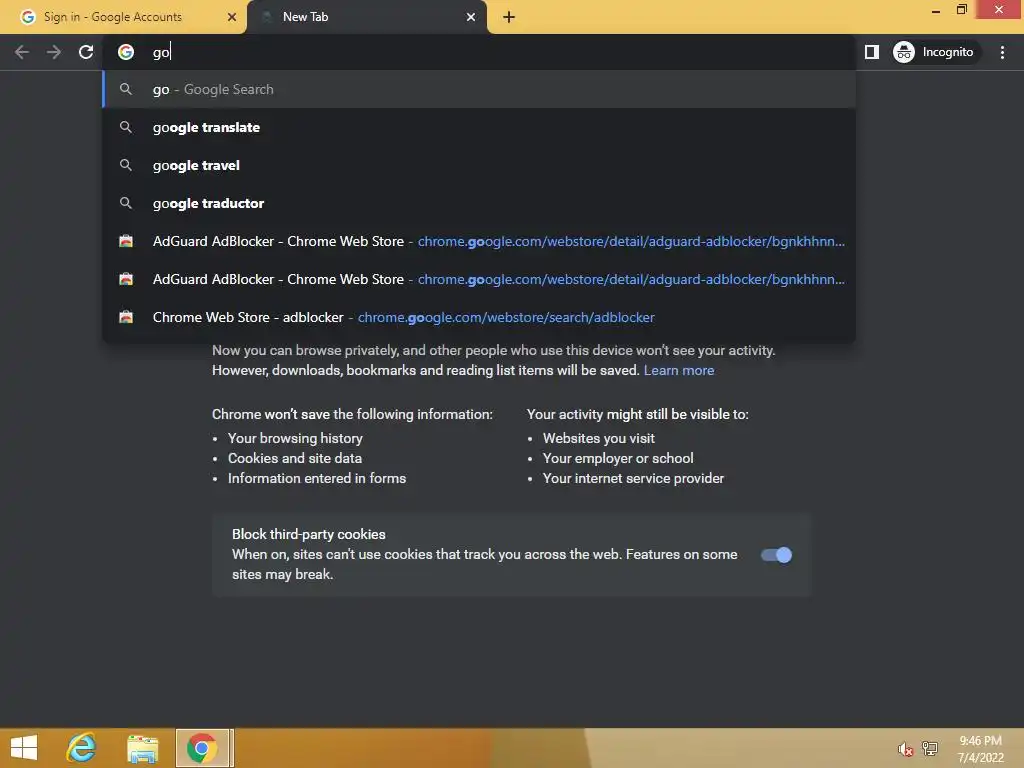Image resolution: width=1024 pixels, height=768 pixels.
Task: Click 'Websites you visit' text
Action: tap(598, 438)
